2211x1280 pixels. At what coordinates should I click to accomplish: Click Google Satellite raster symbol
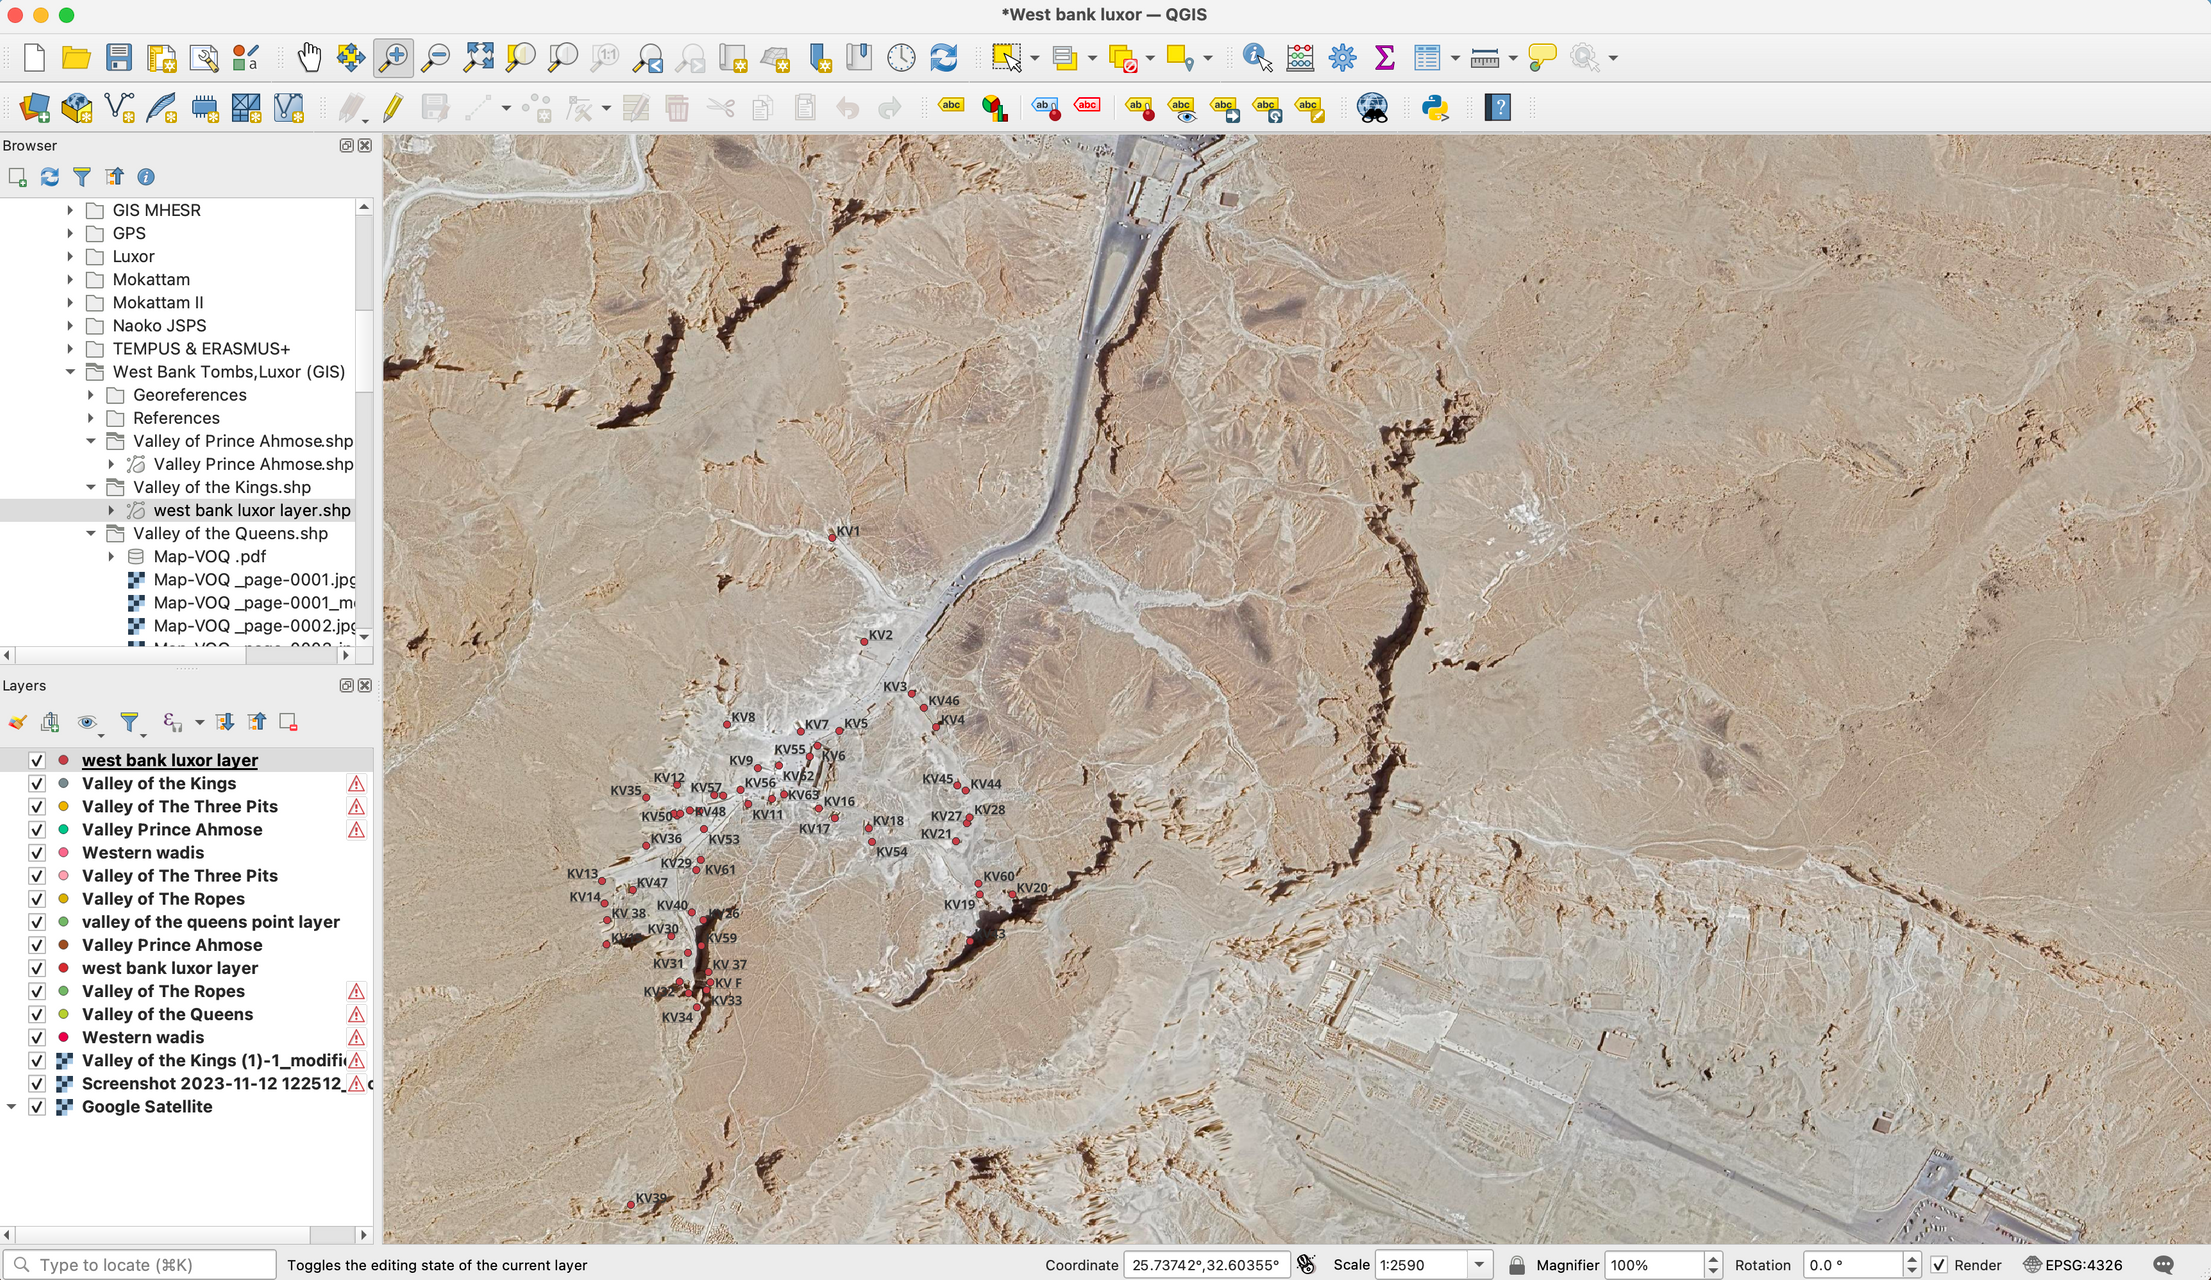coord(63,1107)
